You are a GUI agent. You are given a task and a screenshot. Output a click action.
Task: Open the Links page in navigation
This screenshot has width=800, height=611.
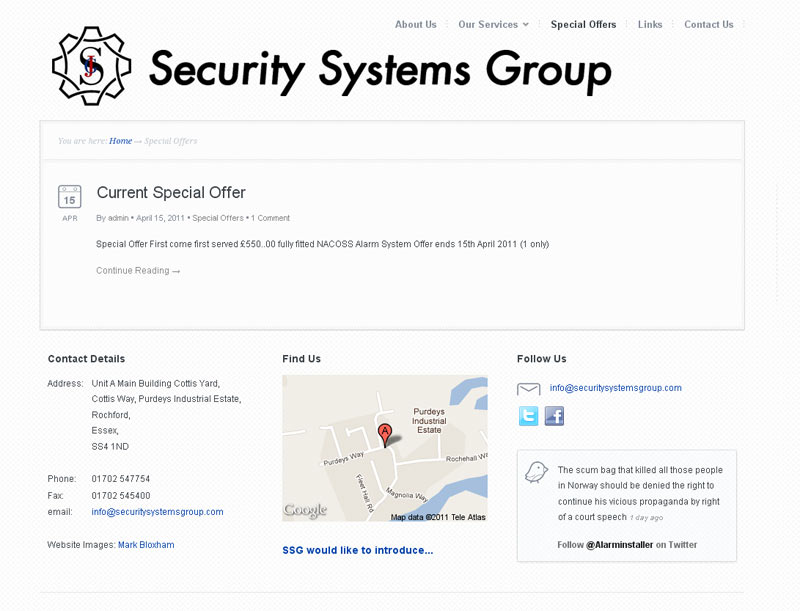pos(650,24)
